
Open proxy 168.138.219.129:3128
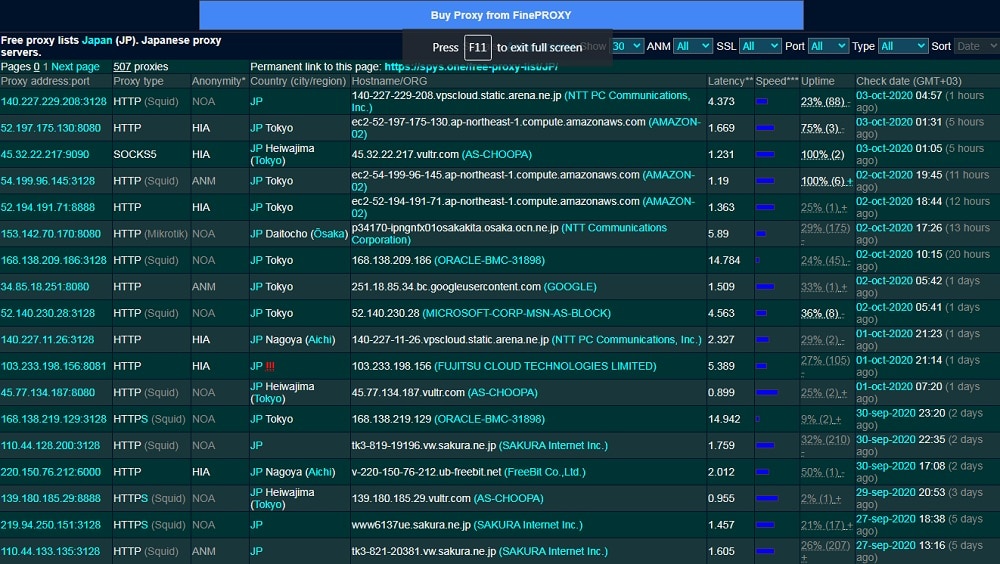[54, 419]
